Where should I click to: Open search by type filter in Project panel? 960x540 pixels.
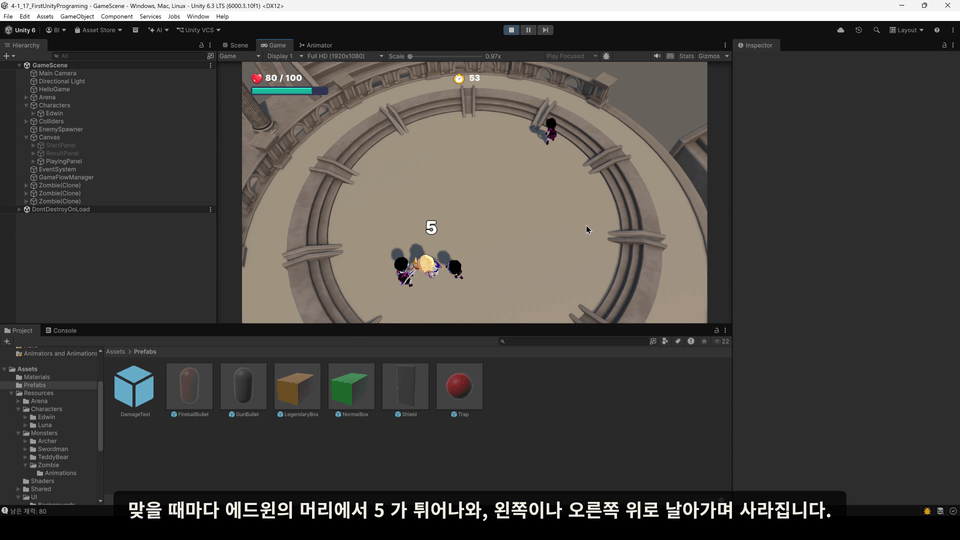pyautogui.click(x=665, y=342)
